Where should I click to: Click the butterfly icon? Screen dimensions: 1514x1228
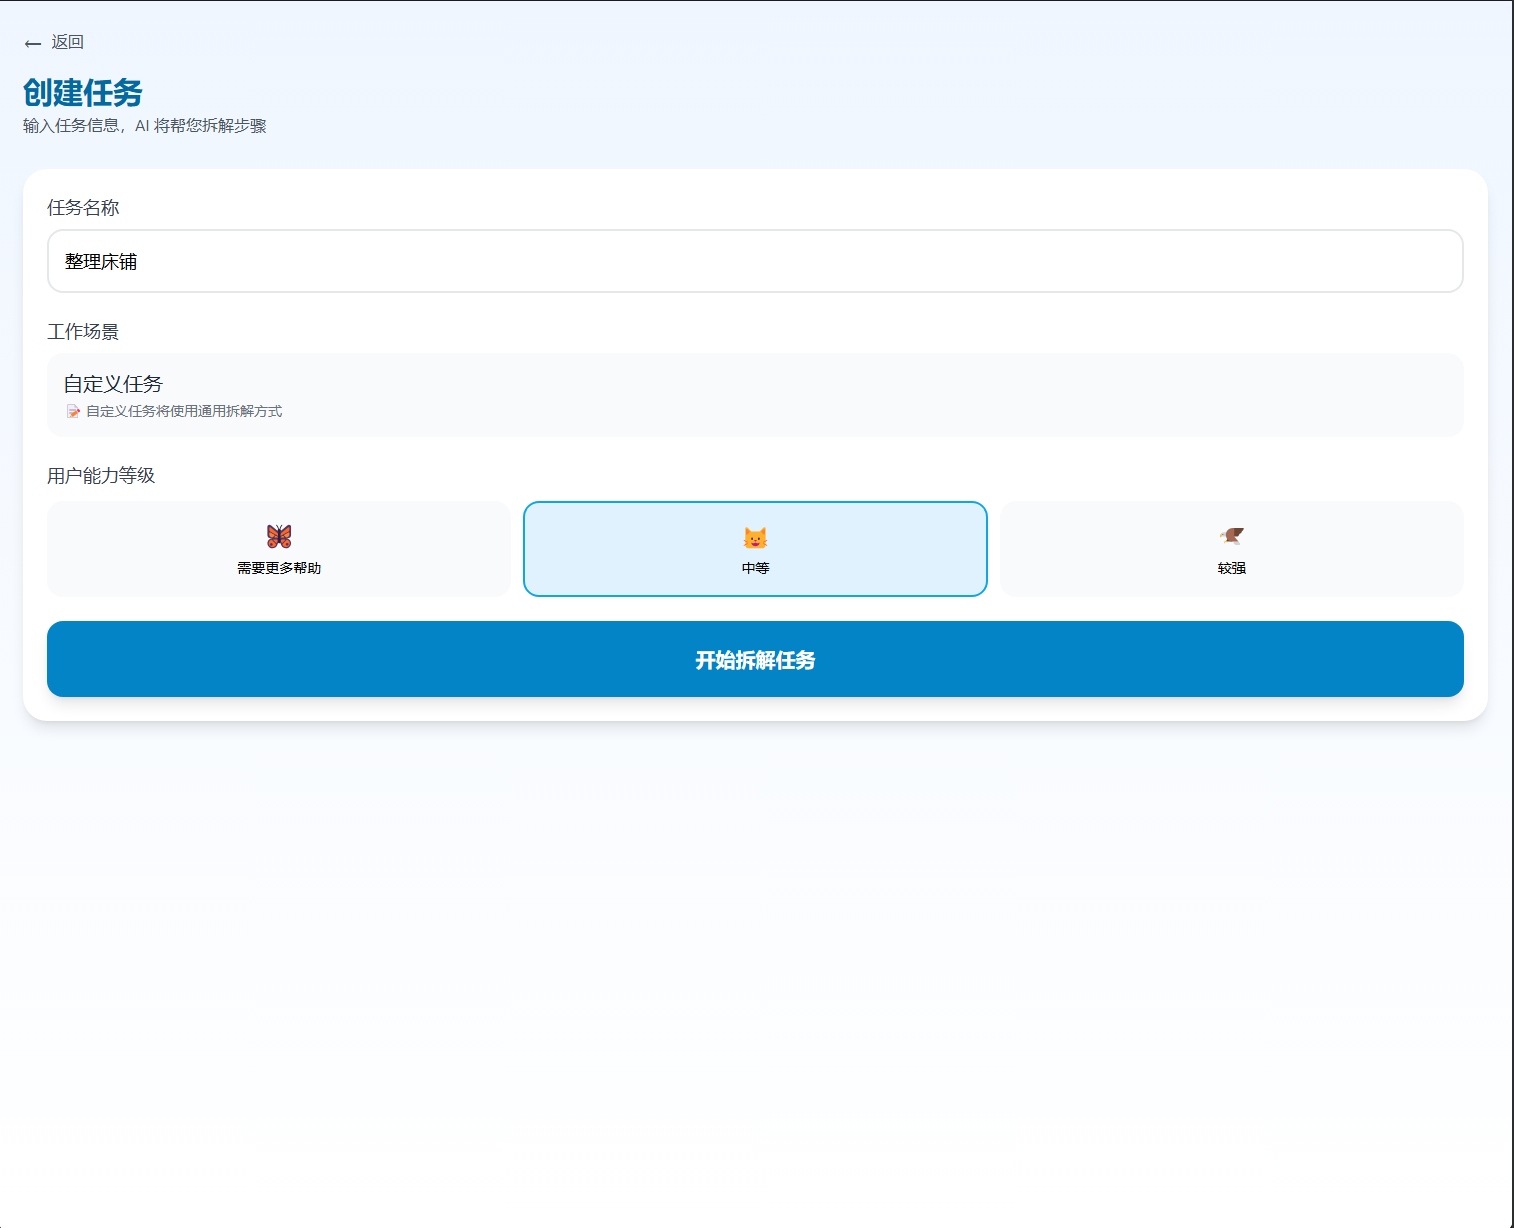(x=279, y=536)
